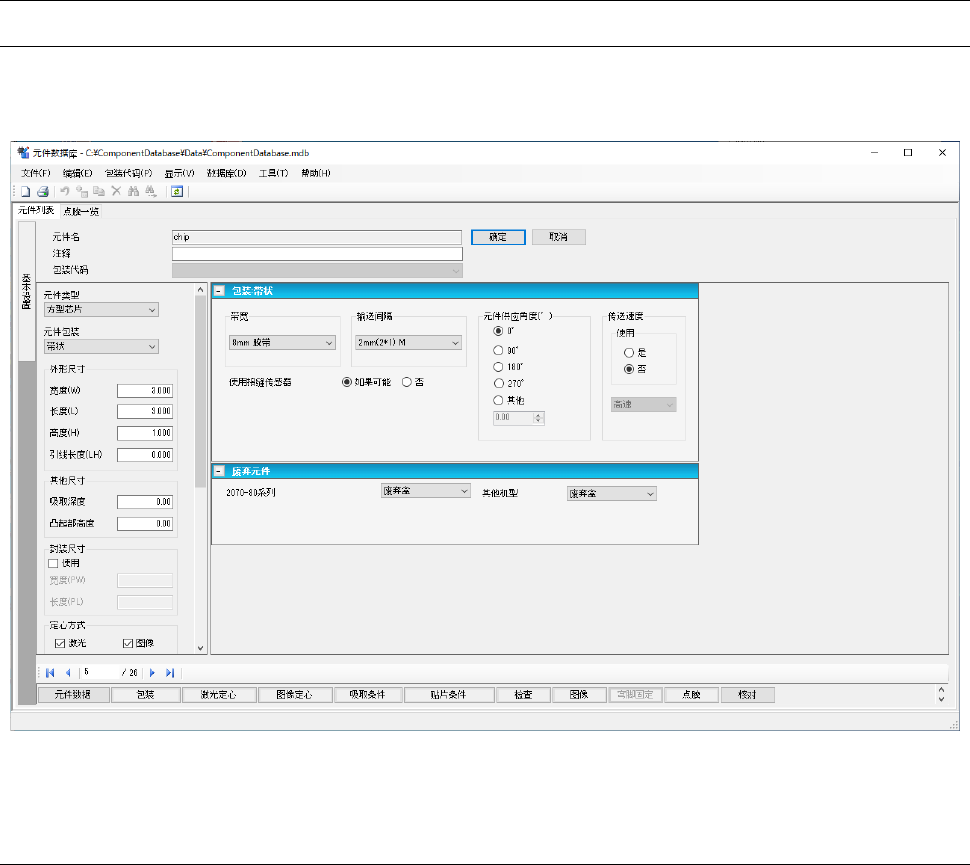Jump to the last record
The width and height of the screenshot is (970, 865).
[x=170, y=673]
